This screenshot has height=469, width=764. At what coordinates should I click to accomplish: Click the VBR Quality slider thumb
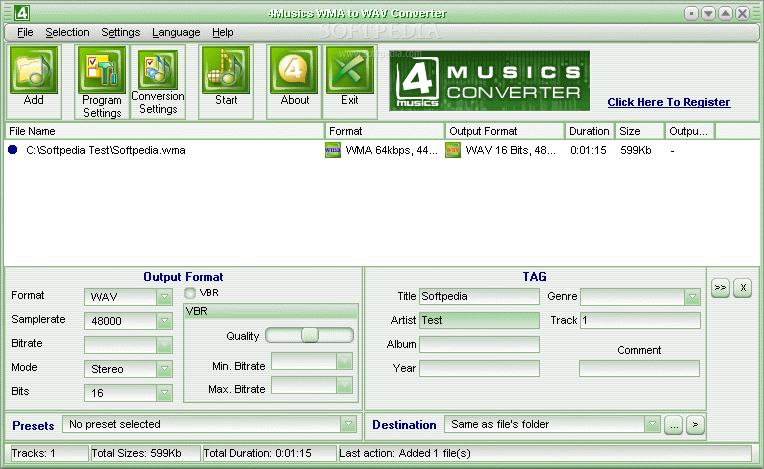[309, 335]
